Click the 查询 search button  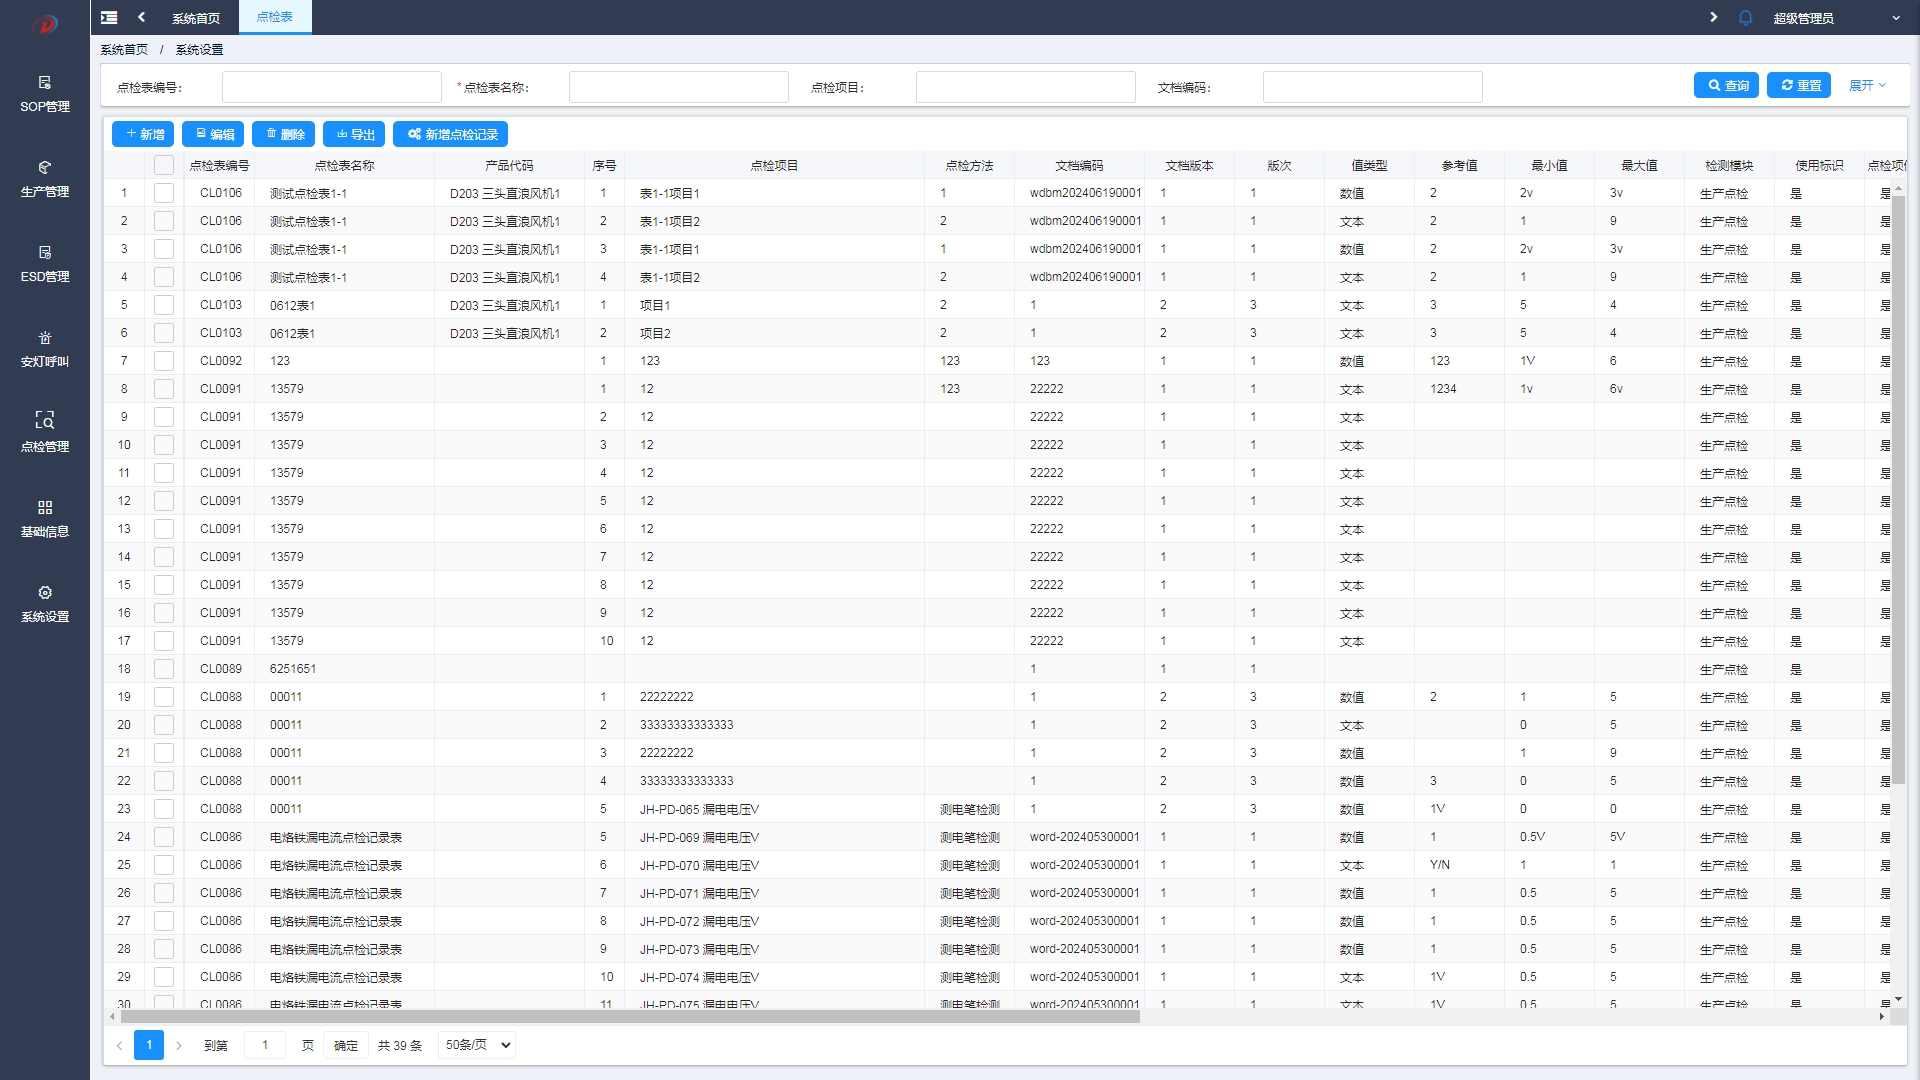tap(1726, 86)
